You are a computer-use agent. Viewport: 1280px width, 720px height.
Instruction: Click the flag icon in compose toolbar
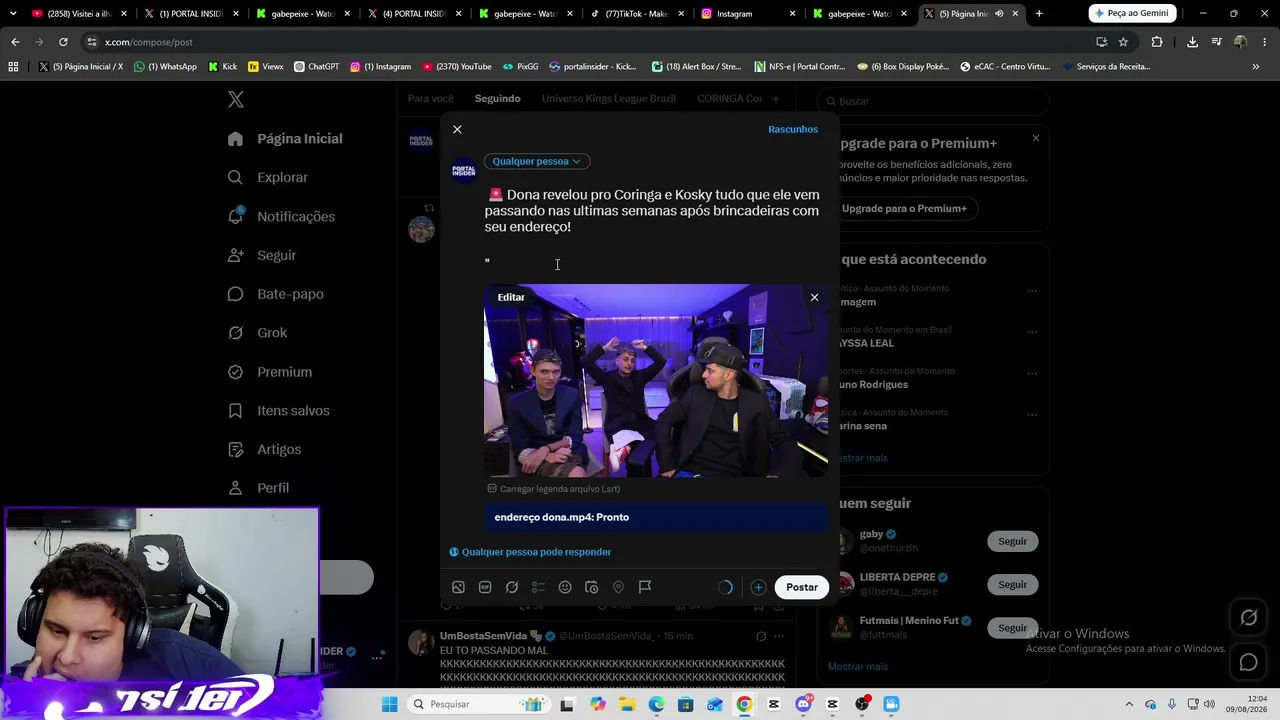(x=645, y=587)
